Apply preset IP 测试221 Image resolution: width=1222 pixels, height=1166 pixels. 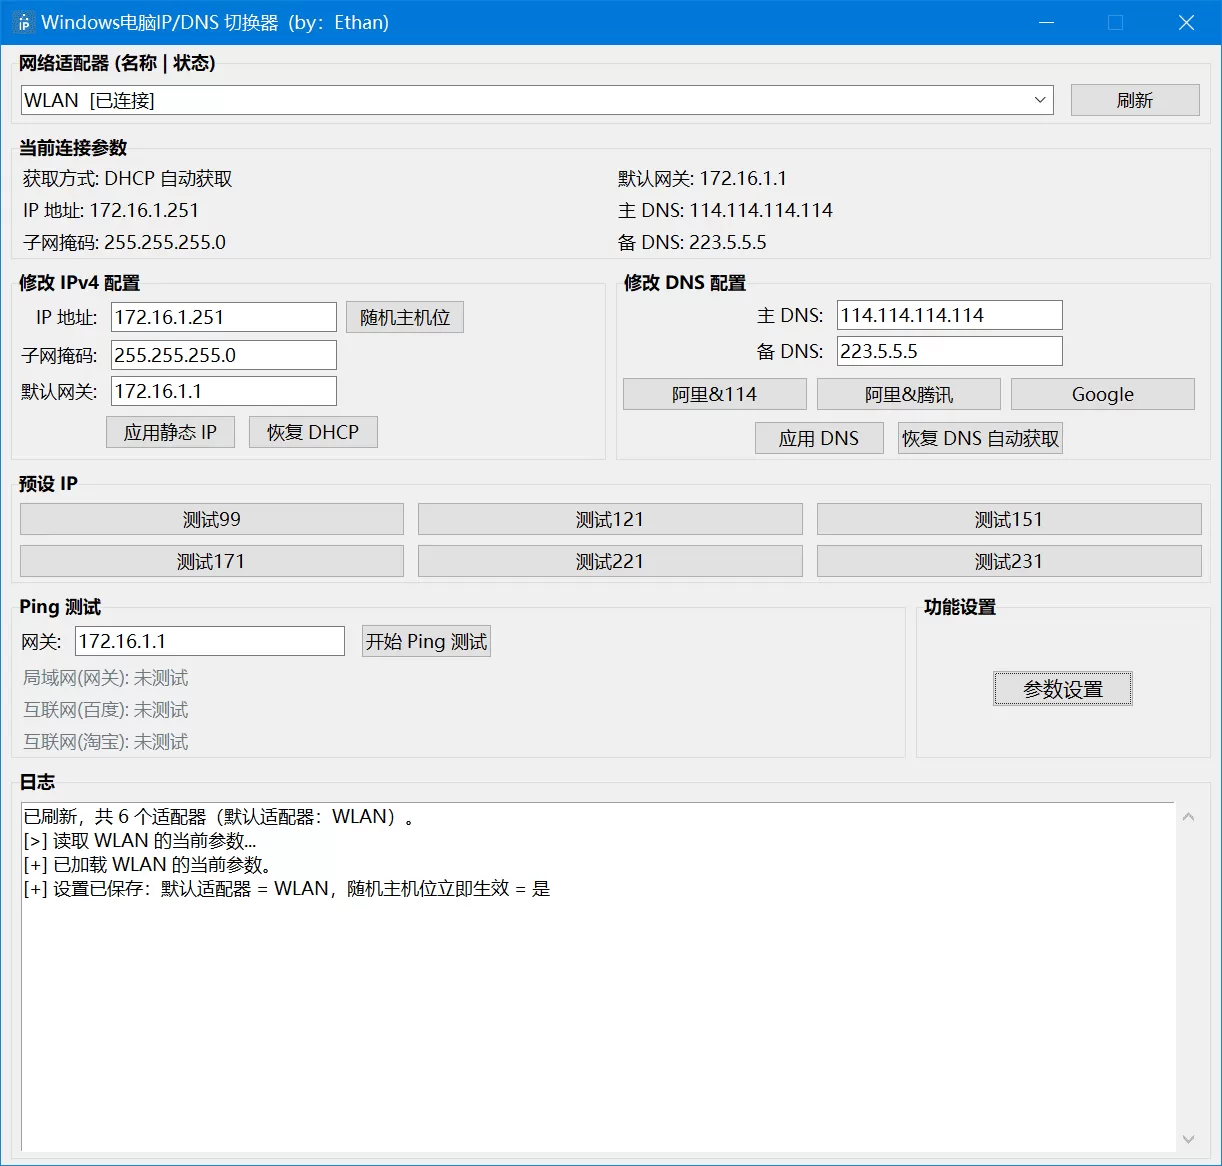point(610,561)
